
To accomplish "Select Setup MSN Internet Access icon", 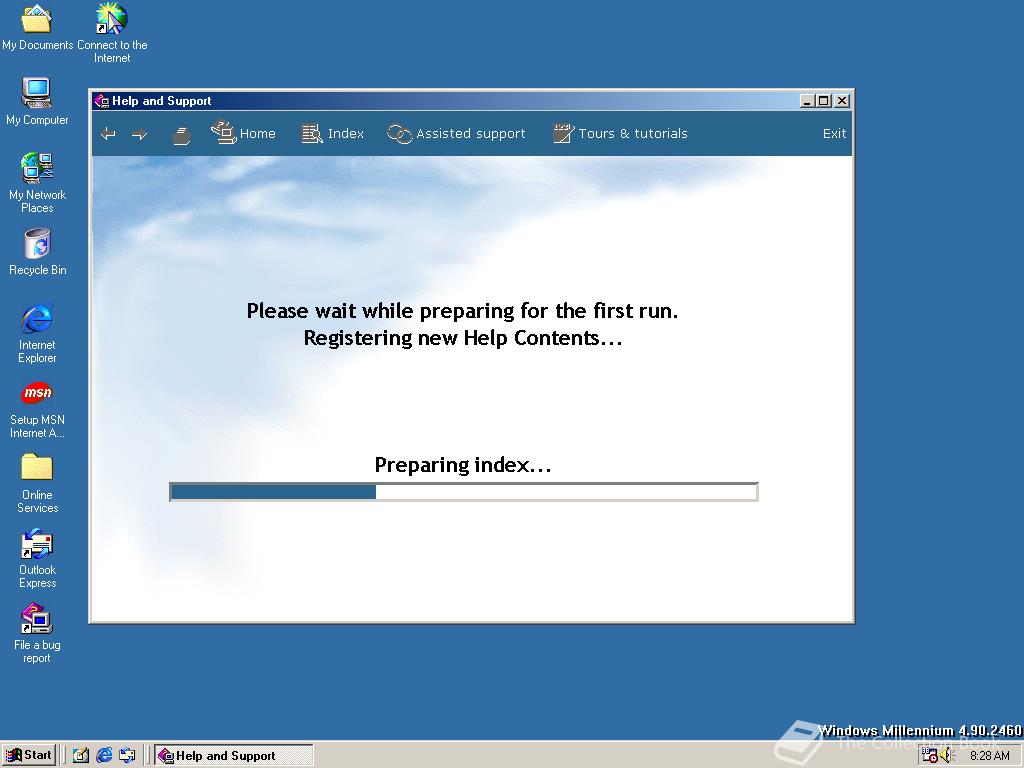I will pos(37,409).
